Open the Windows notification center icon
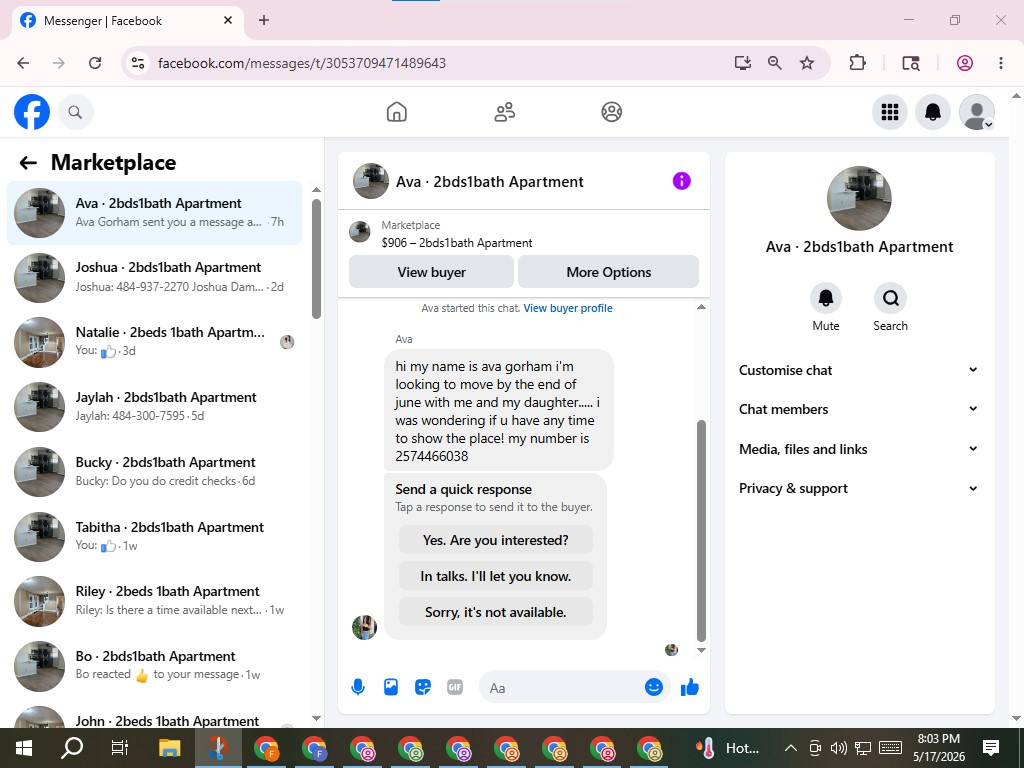The height and width of the screenshot is (768, 1024). (x=991, y=748)
